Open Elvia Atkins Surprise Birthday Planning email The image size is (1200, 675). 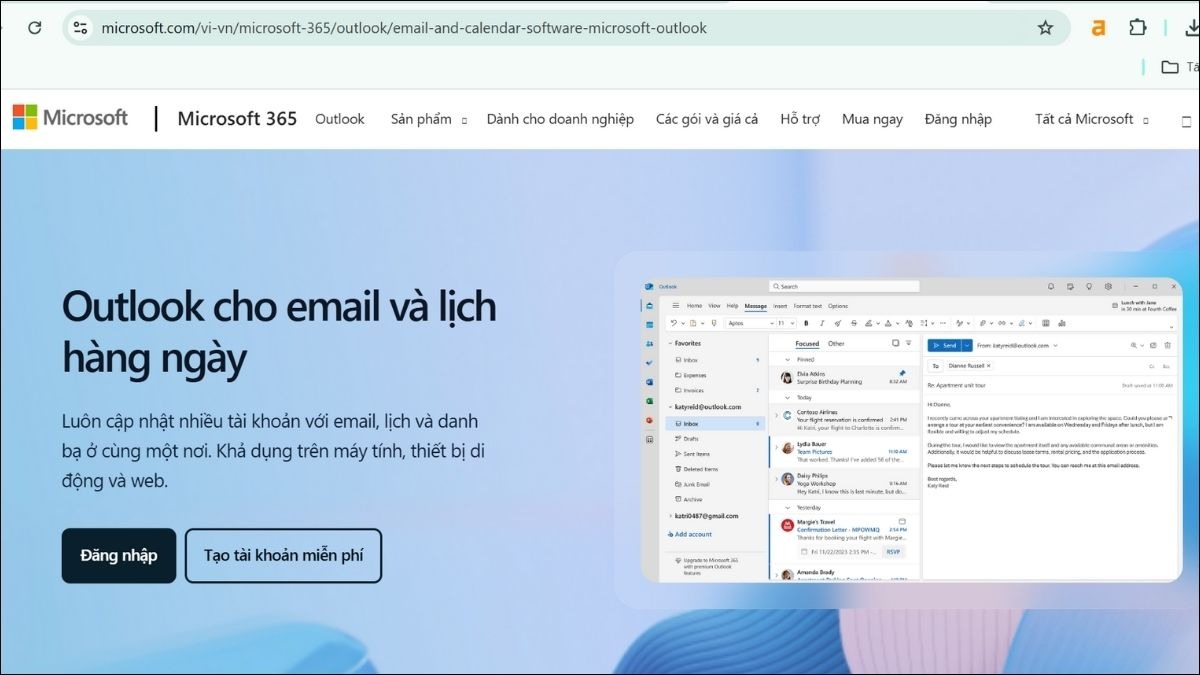coord(844,378)
